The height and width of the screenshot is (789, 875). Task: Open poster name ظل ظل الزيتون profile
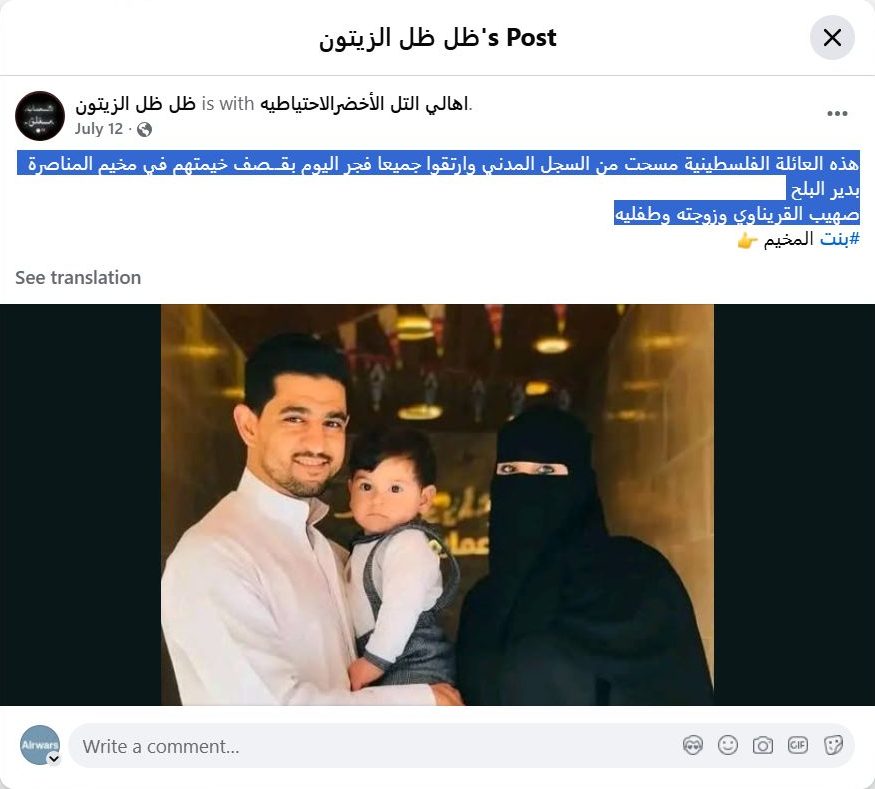(x=136, y=104)
